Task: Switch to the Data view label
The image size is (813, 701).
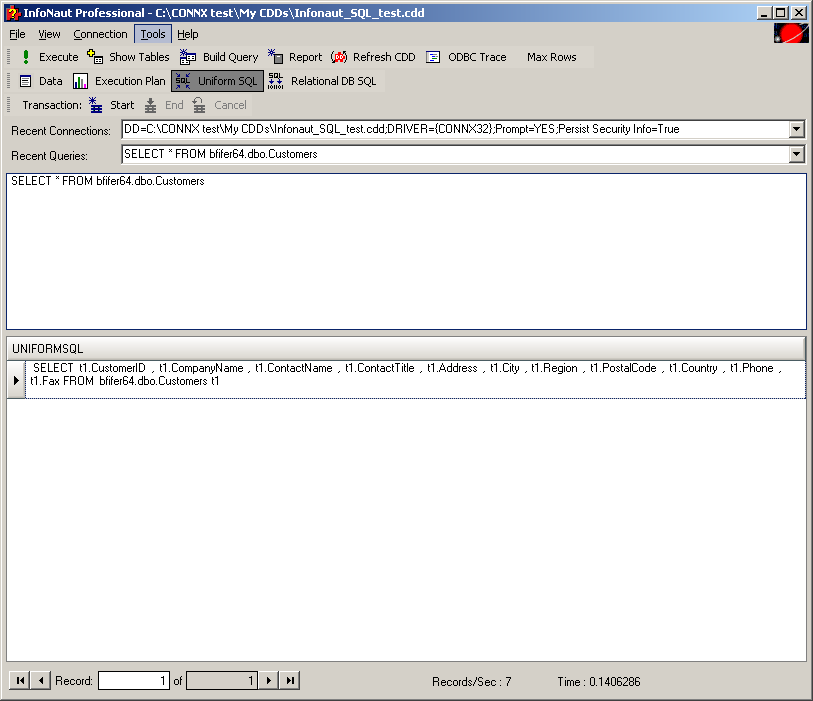Action: pos(51,81)
